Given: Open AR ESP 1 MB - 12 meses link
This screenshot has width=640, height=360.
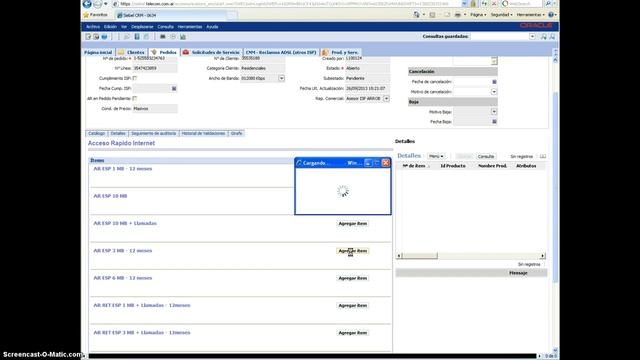Looking at the screenshot, I should (123, 169).
